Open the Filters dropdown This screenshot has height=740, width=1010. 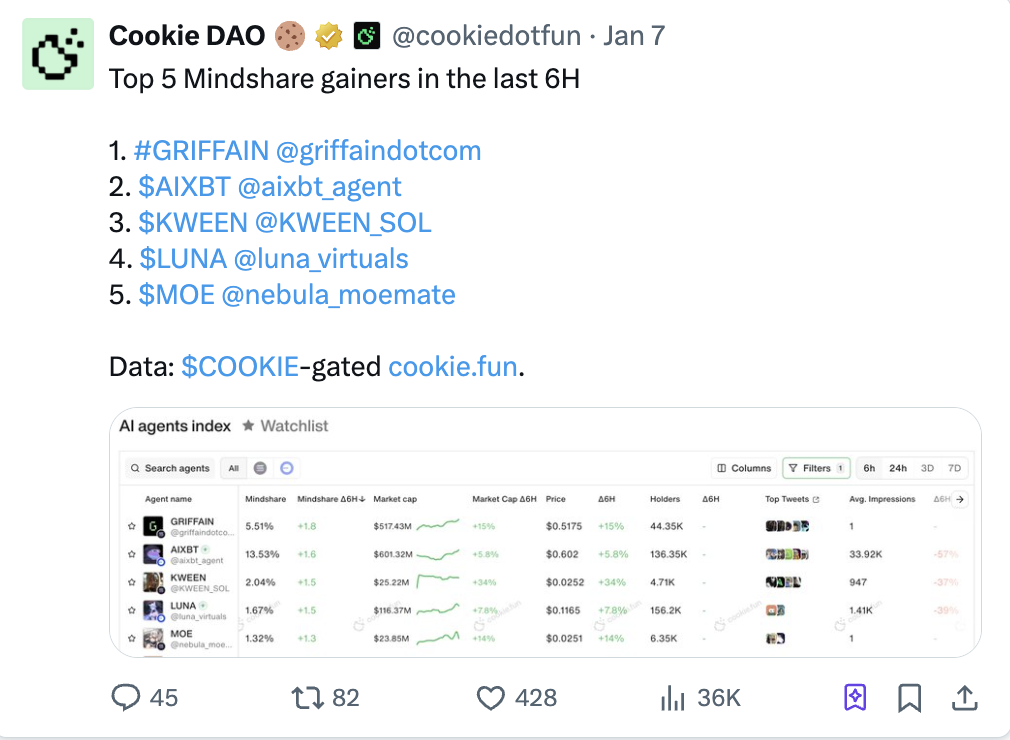coord(815,468)
